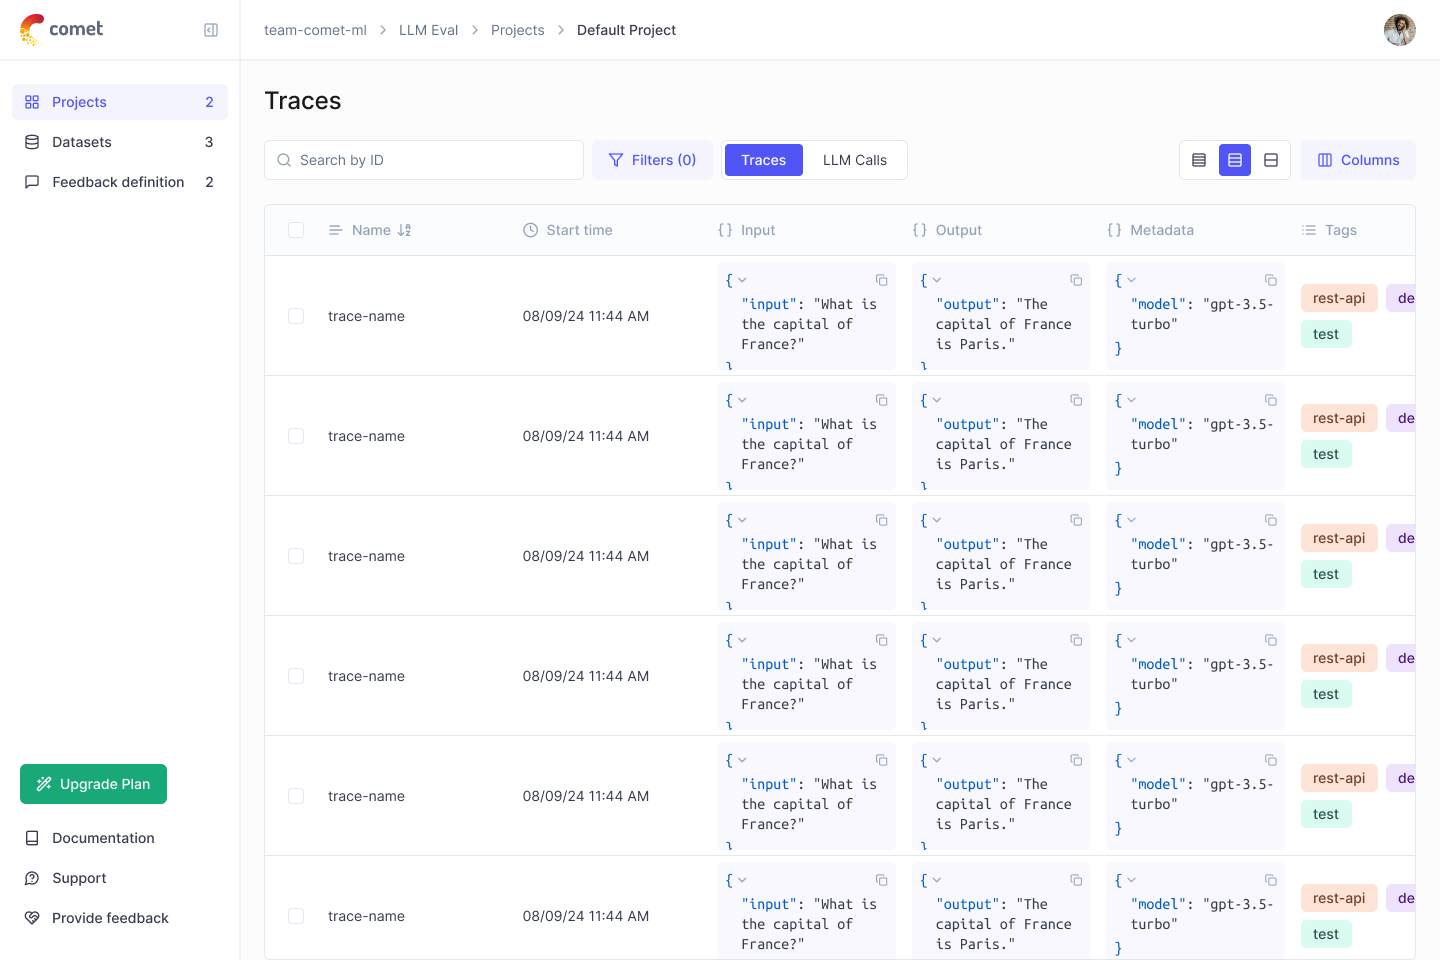Open the Columns chooser

tap(1358, 160)
